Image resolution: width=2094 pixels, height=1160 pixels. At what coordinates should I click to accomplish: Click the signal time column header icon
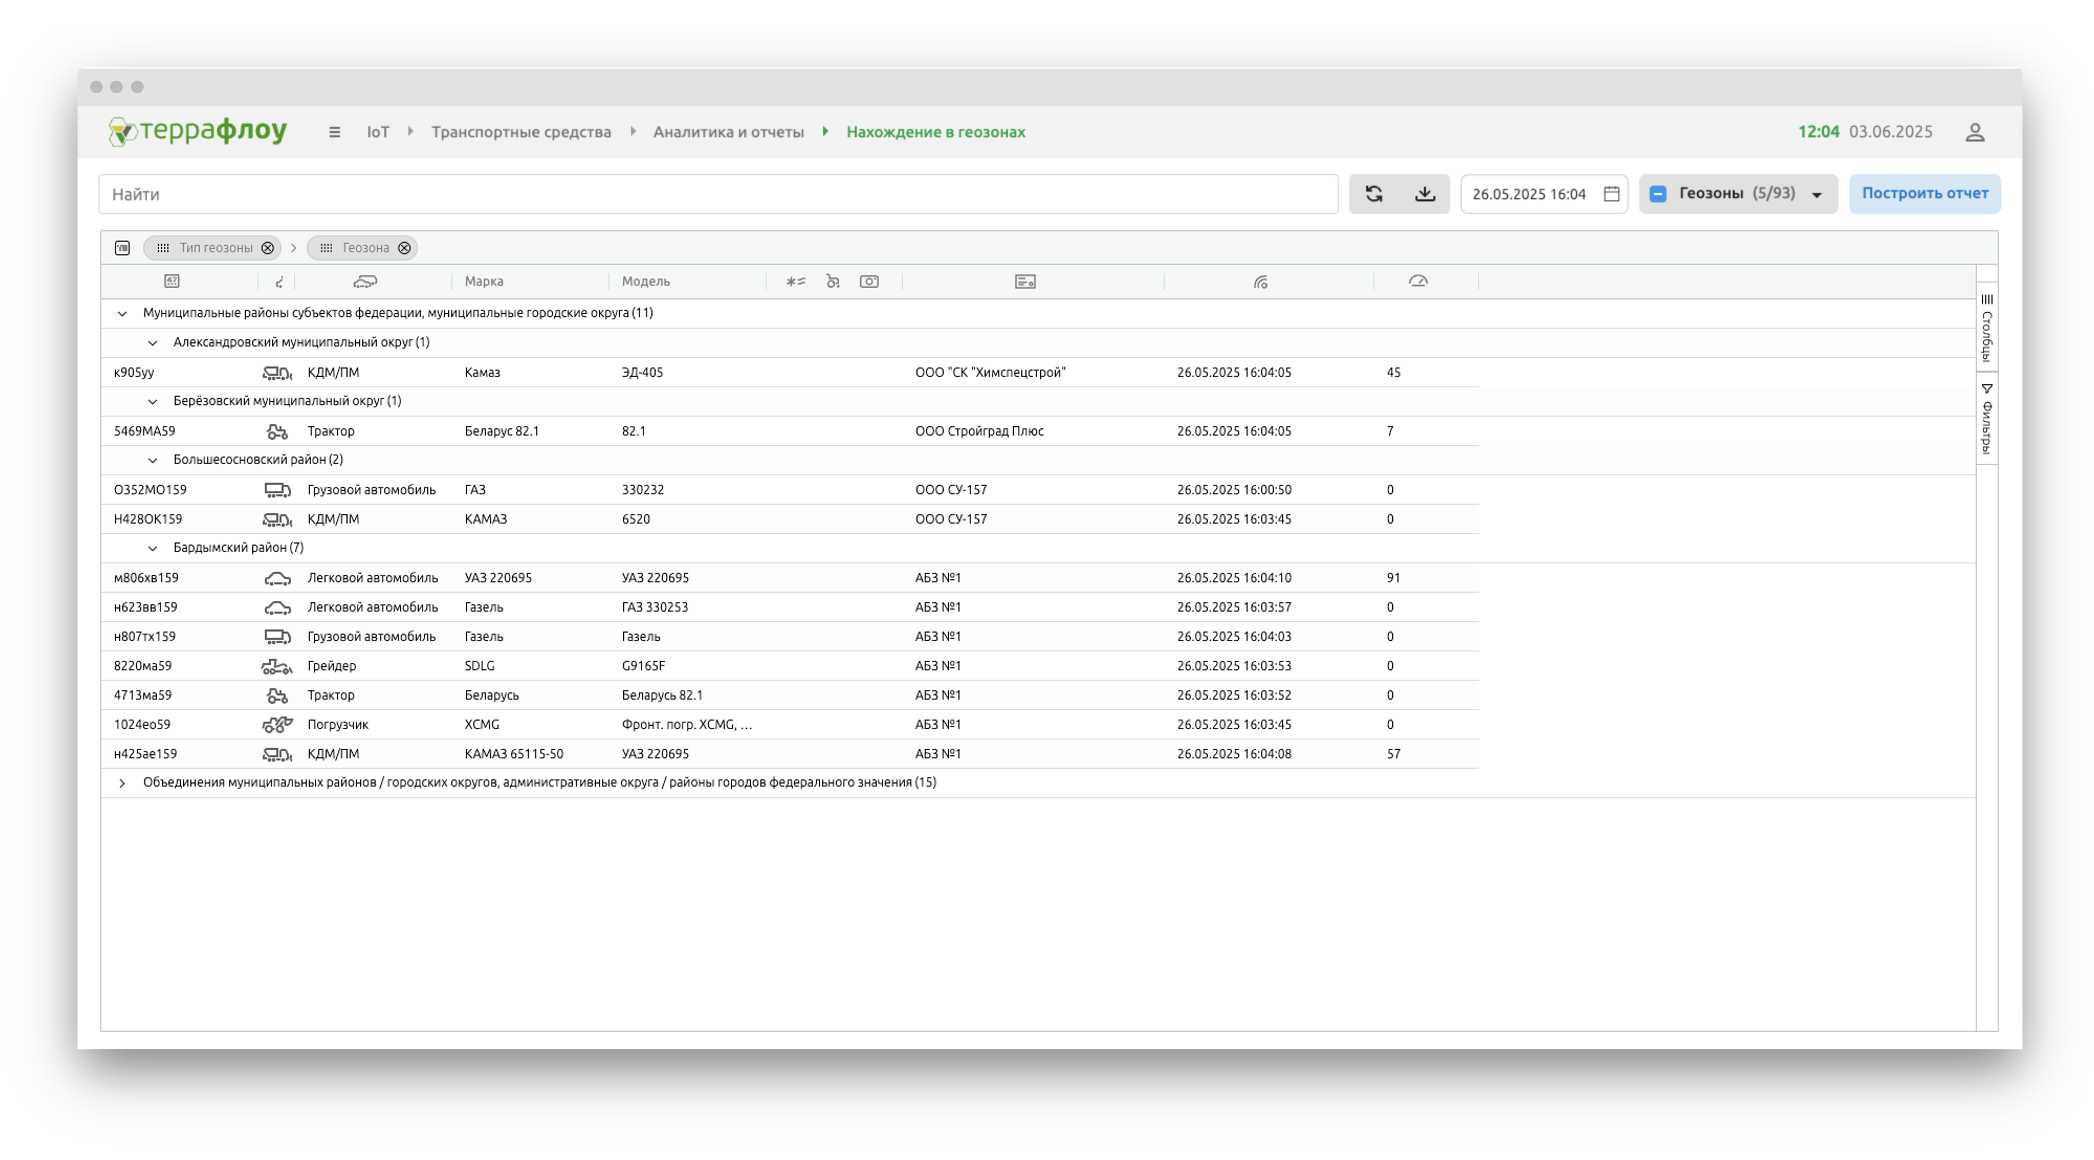[x=1260, y=282]
